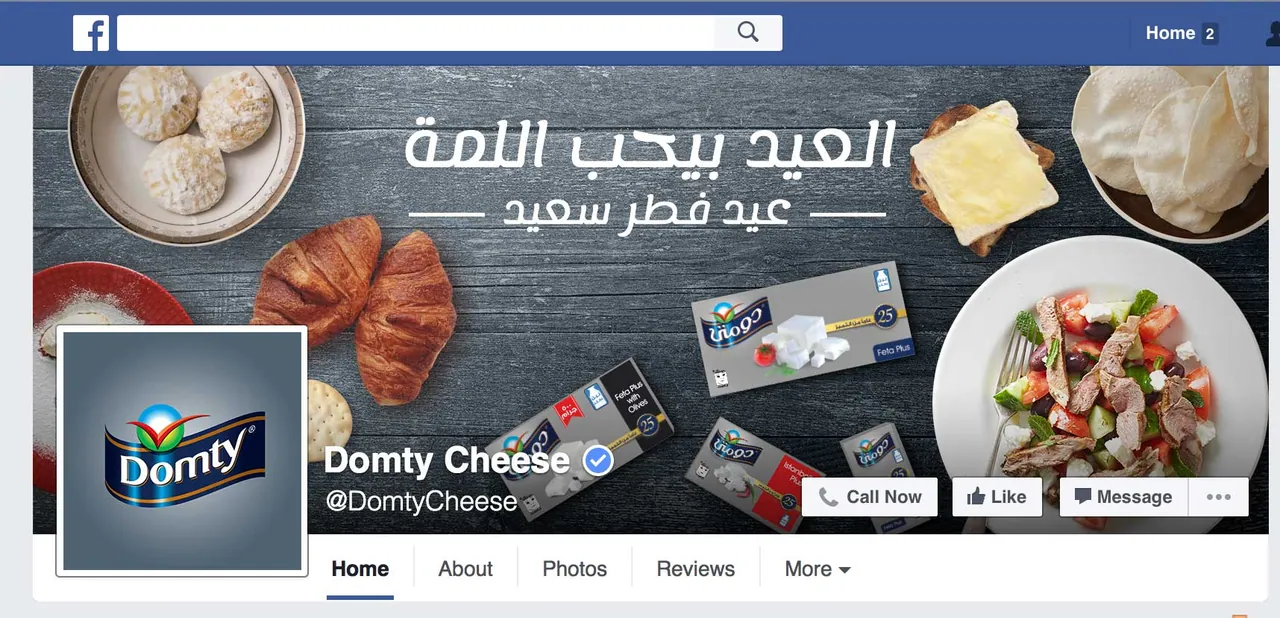Switch to the About tab
The width and height of the screenshot is (1280, 618).
(x=465, y=569)
